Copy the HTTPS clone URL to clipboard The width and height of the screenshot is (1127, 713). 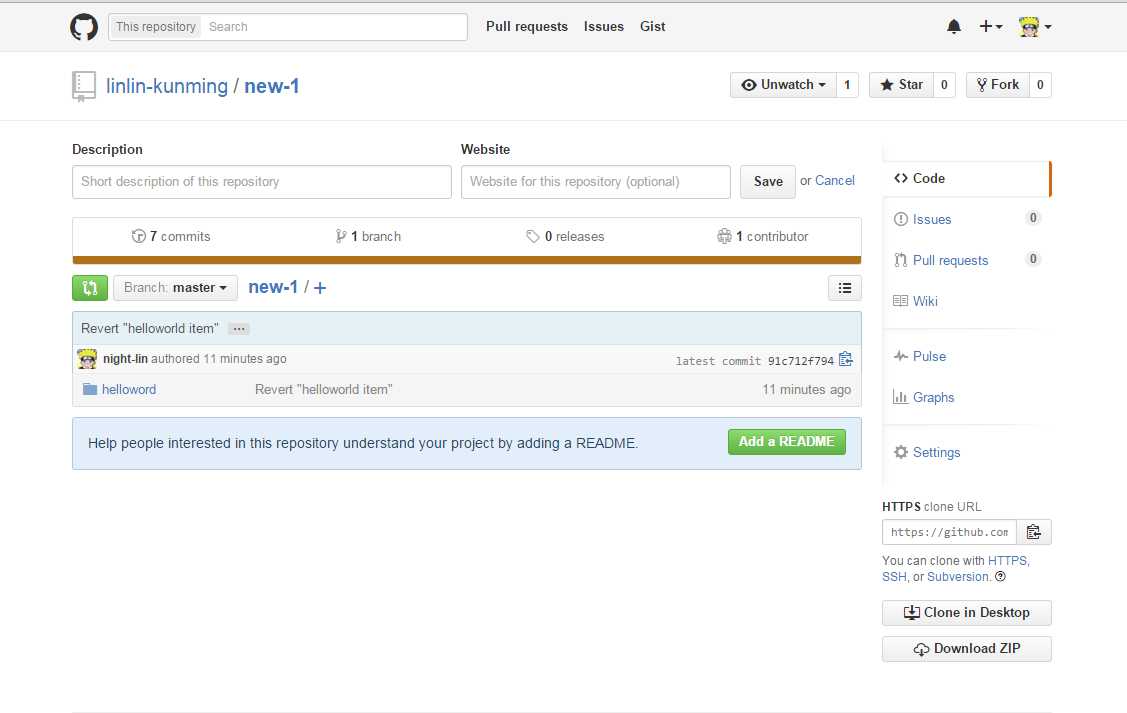[x=1034, y=532]
